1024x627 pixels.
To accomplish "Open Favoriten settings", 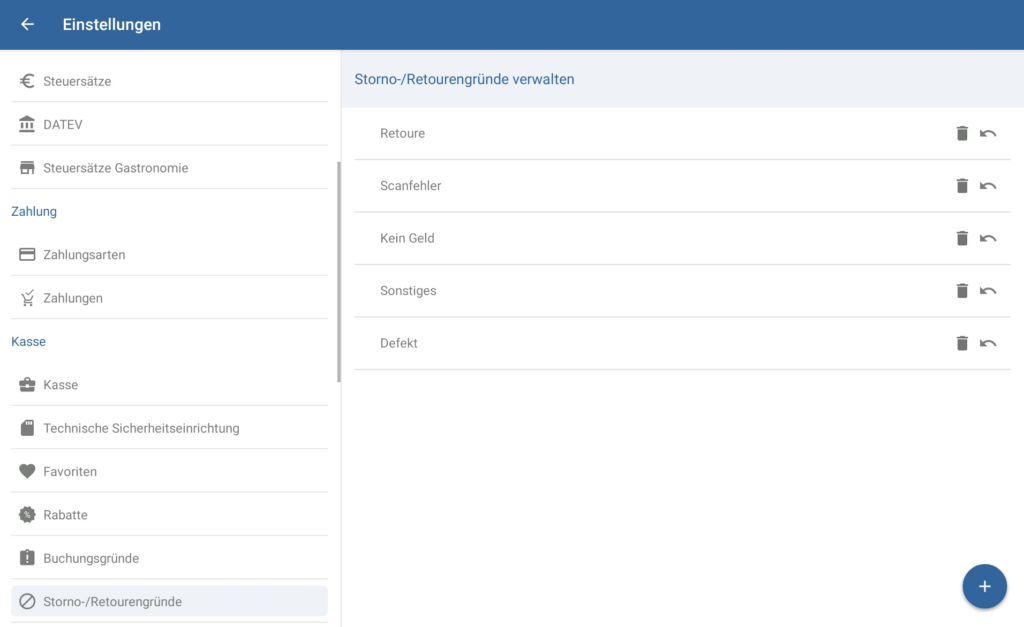I will (x=70, y=471).
